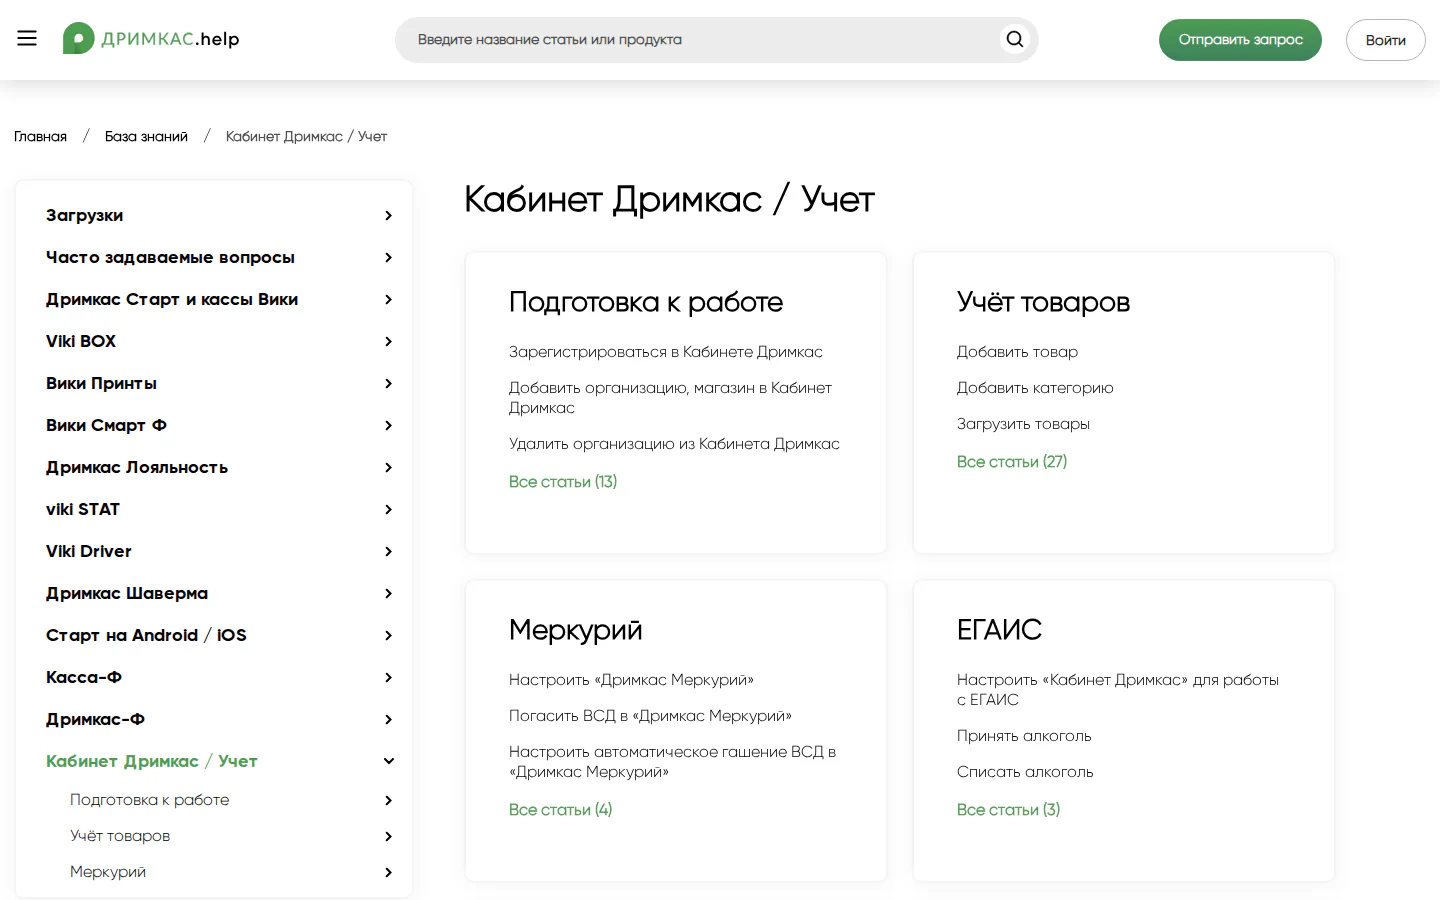
Task: Open Настроить автоматическое гашение ВСД article
Action: point(672,762)
